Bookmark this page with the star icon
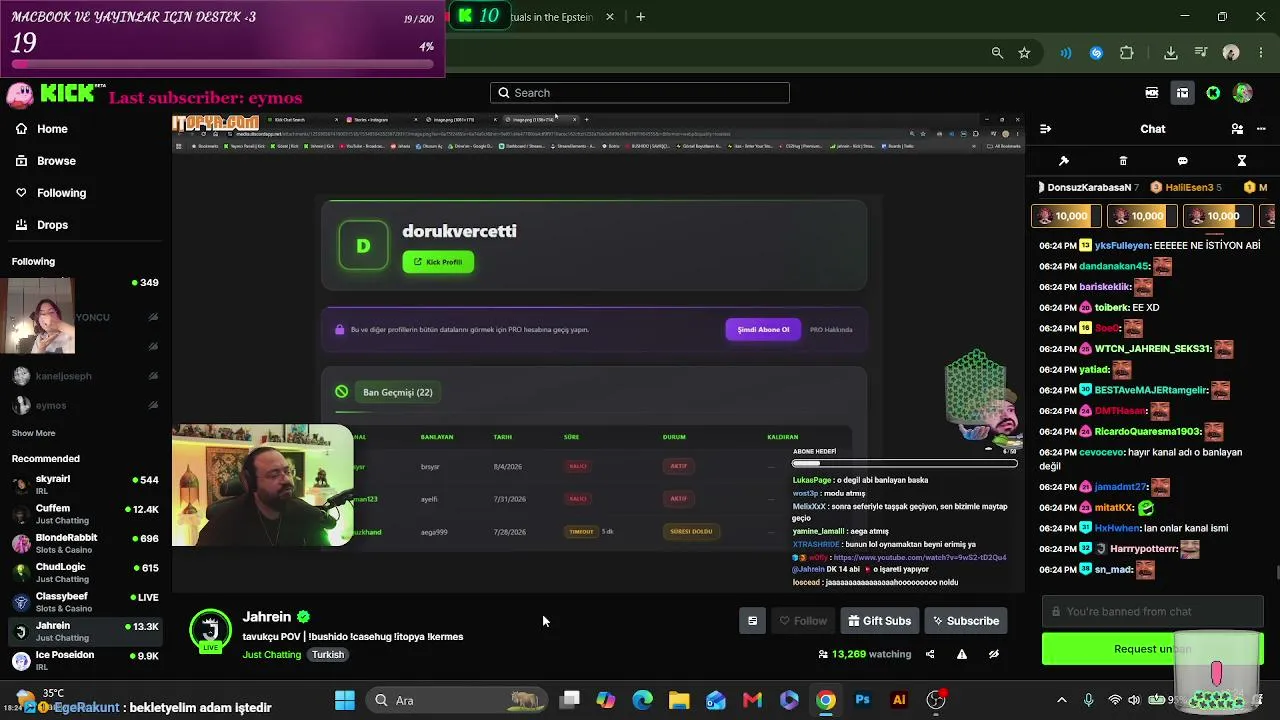The width and height of the screenshot is (1280, 720). (1024, 53)
